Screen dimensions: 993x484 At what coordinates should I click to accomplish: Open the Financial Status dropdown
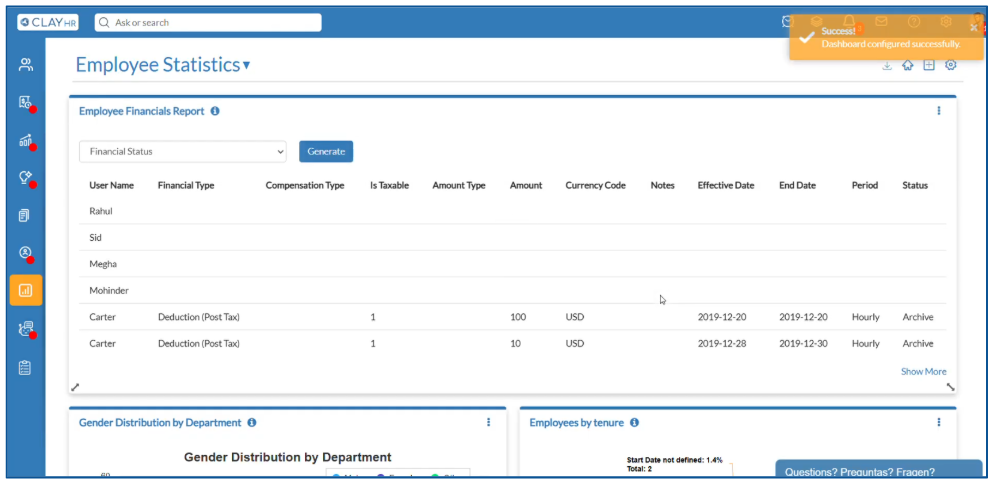pos(182,151)
